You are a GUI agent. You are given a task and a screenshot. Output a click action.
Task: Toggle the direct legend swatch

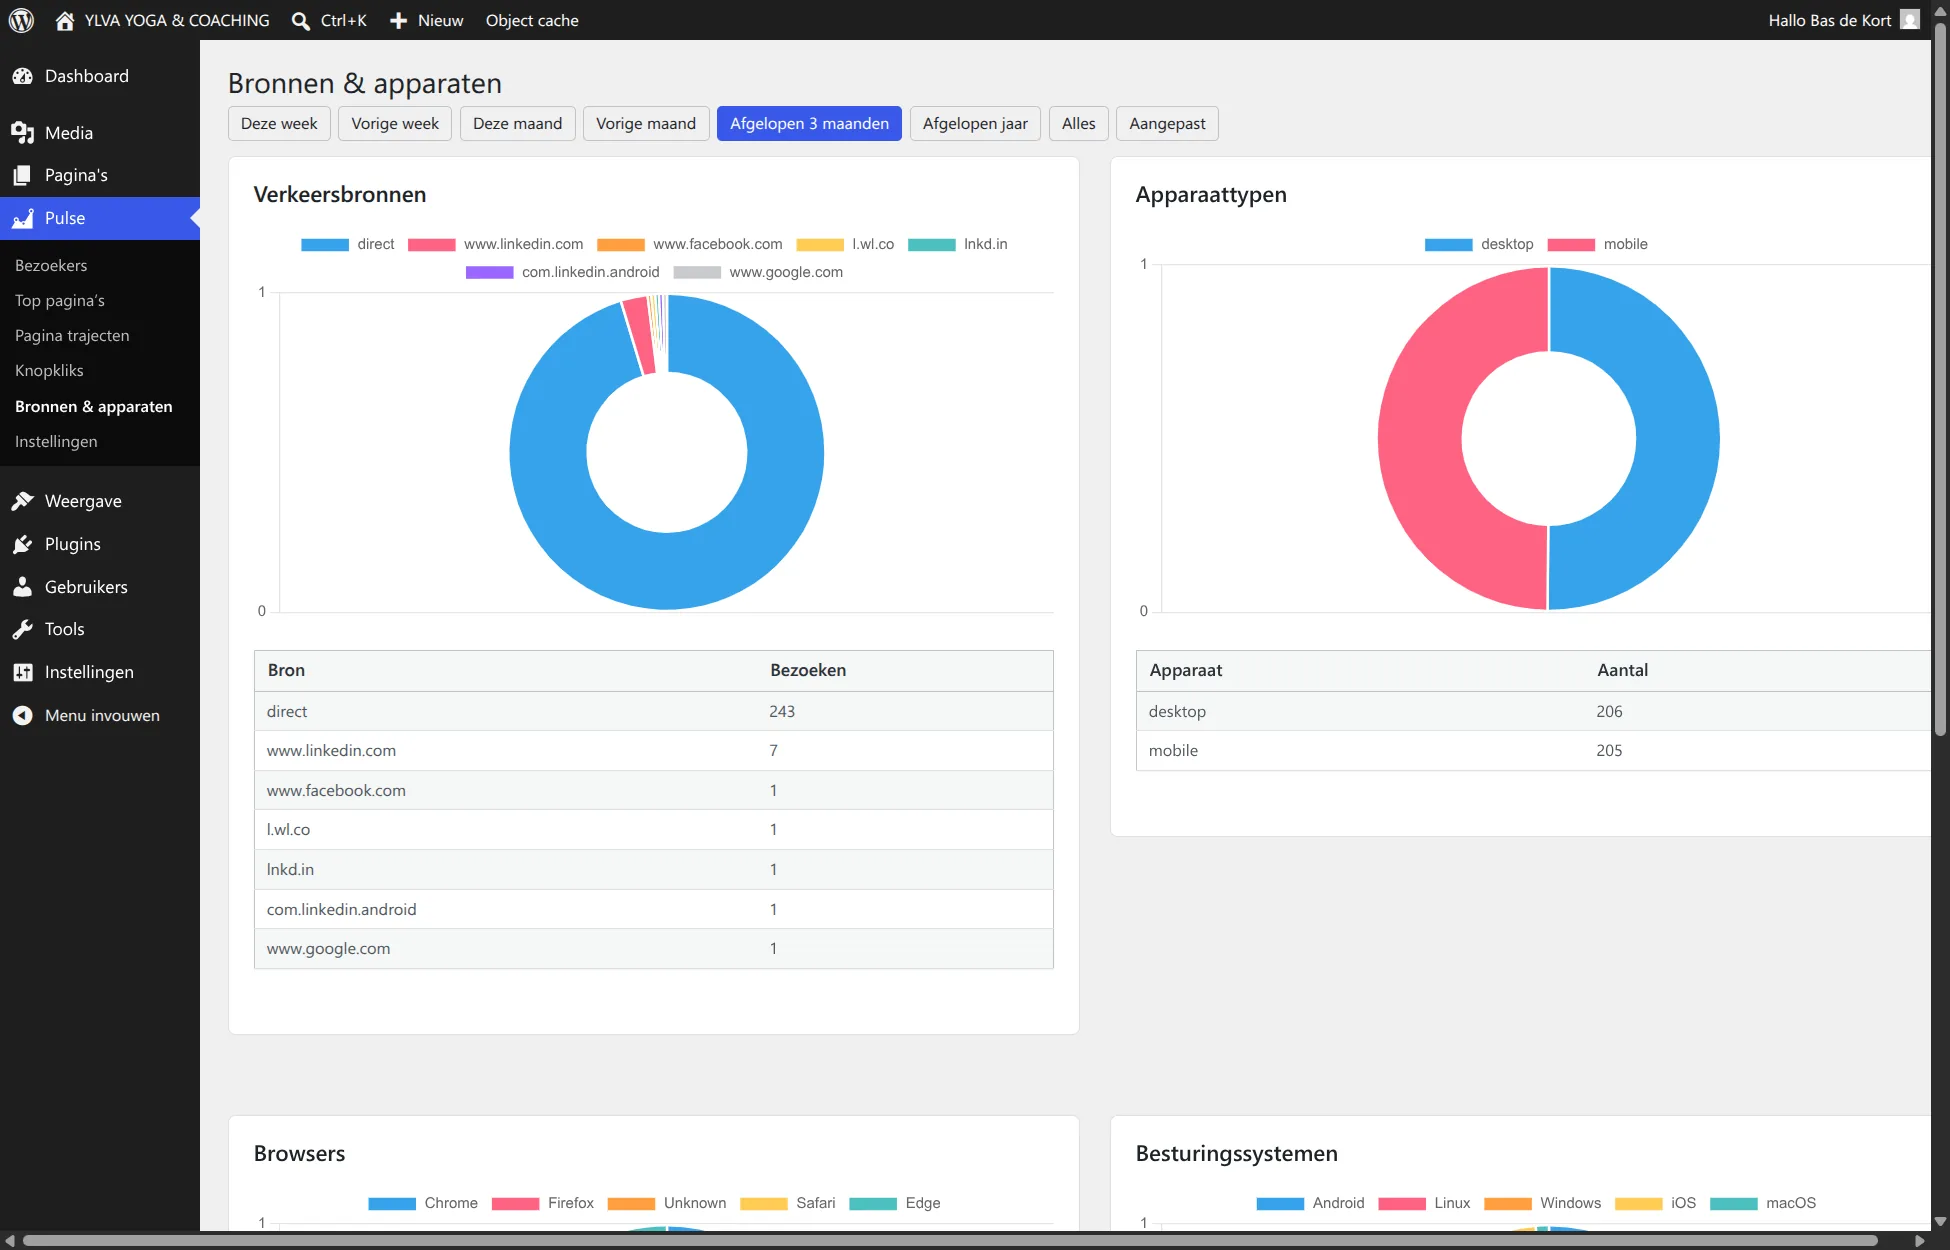(x=325, y=244)
